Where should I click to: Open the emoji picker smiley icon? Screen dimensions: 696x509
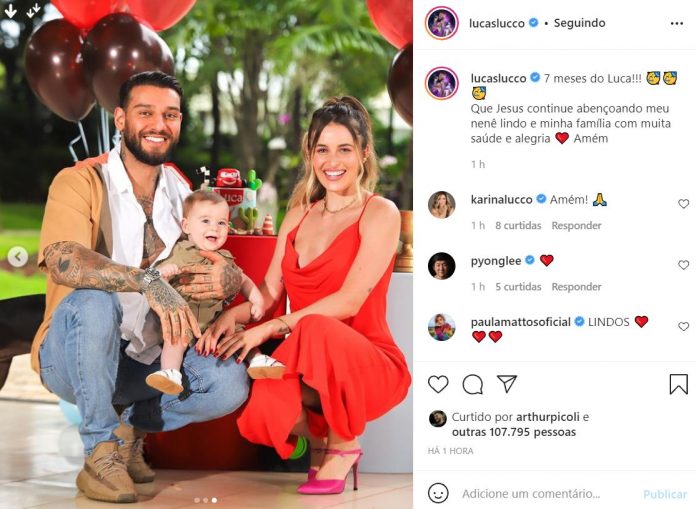tap(438, 493)
